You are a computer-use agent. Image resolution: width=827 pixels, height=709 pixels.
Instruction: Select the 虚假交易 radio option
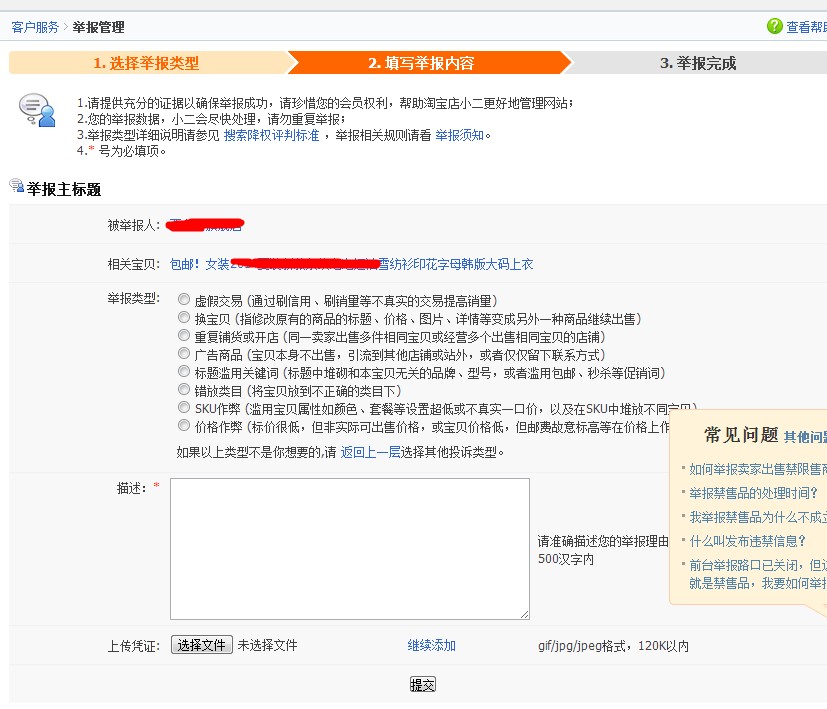coord(184,299)
